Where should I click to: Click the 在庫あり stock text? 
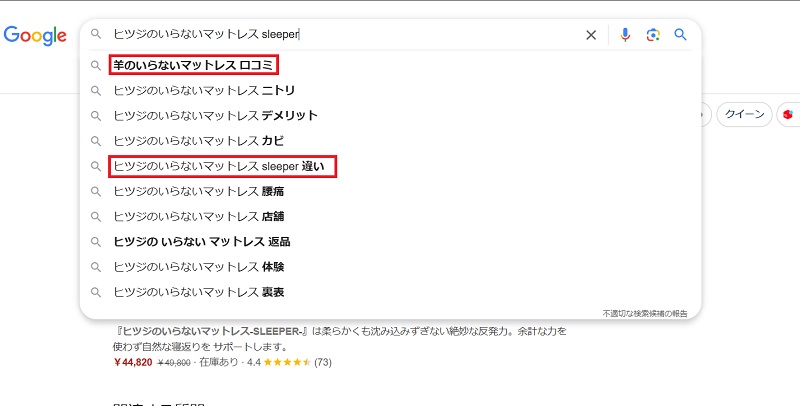pyautogui.click(x=219, y=362)
